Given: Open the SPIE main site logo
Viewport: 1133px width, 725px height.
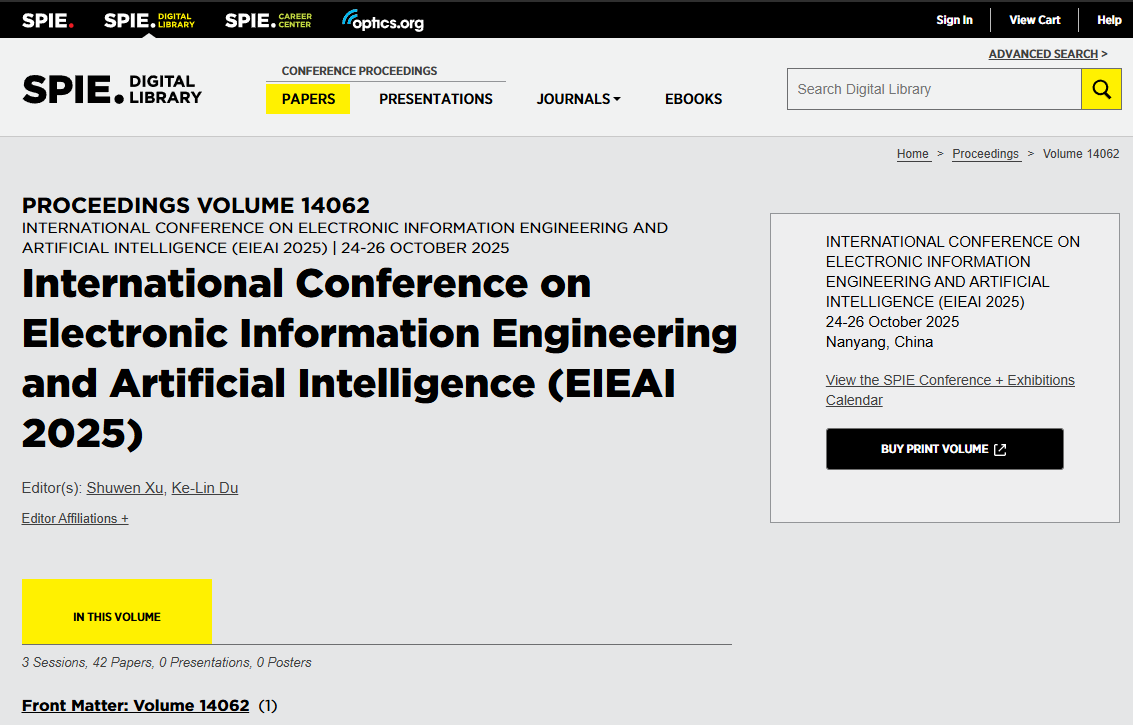Looking at the screenshot, I should (x=48, y=20).
